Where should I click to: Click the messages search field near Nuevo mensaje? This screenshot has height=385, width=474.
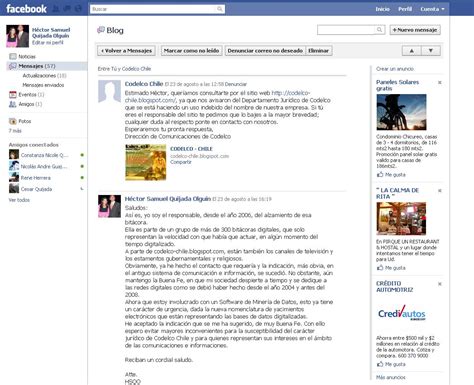click(346, 30)
